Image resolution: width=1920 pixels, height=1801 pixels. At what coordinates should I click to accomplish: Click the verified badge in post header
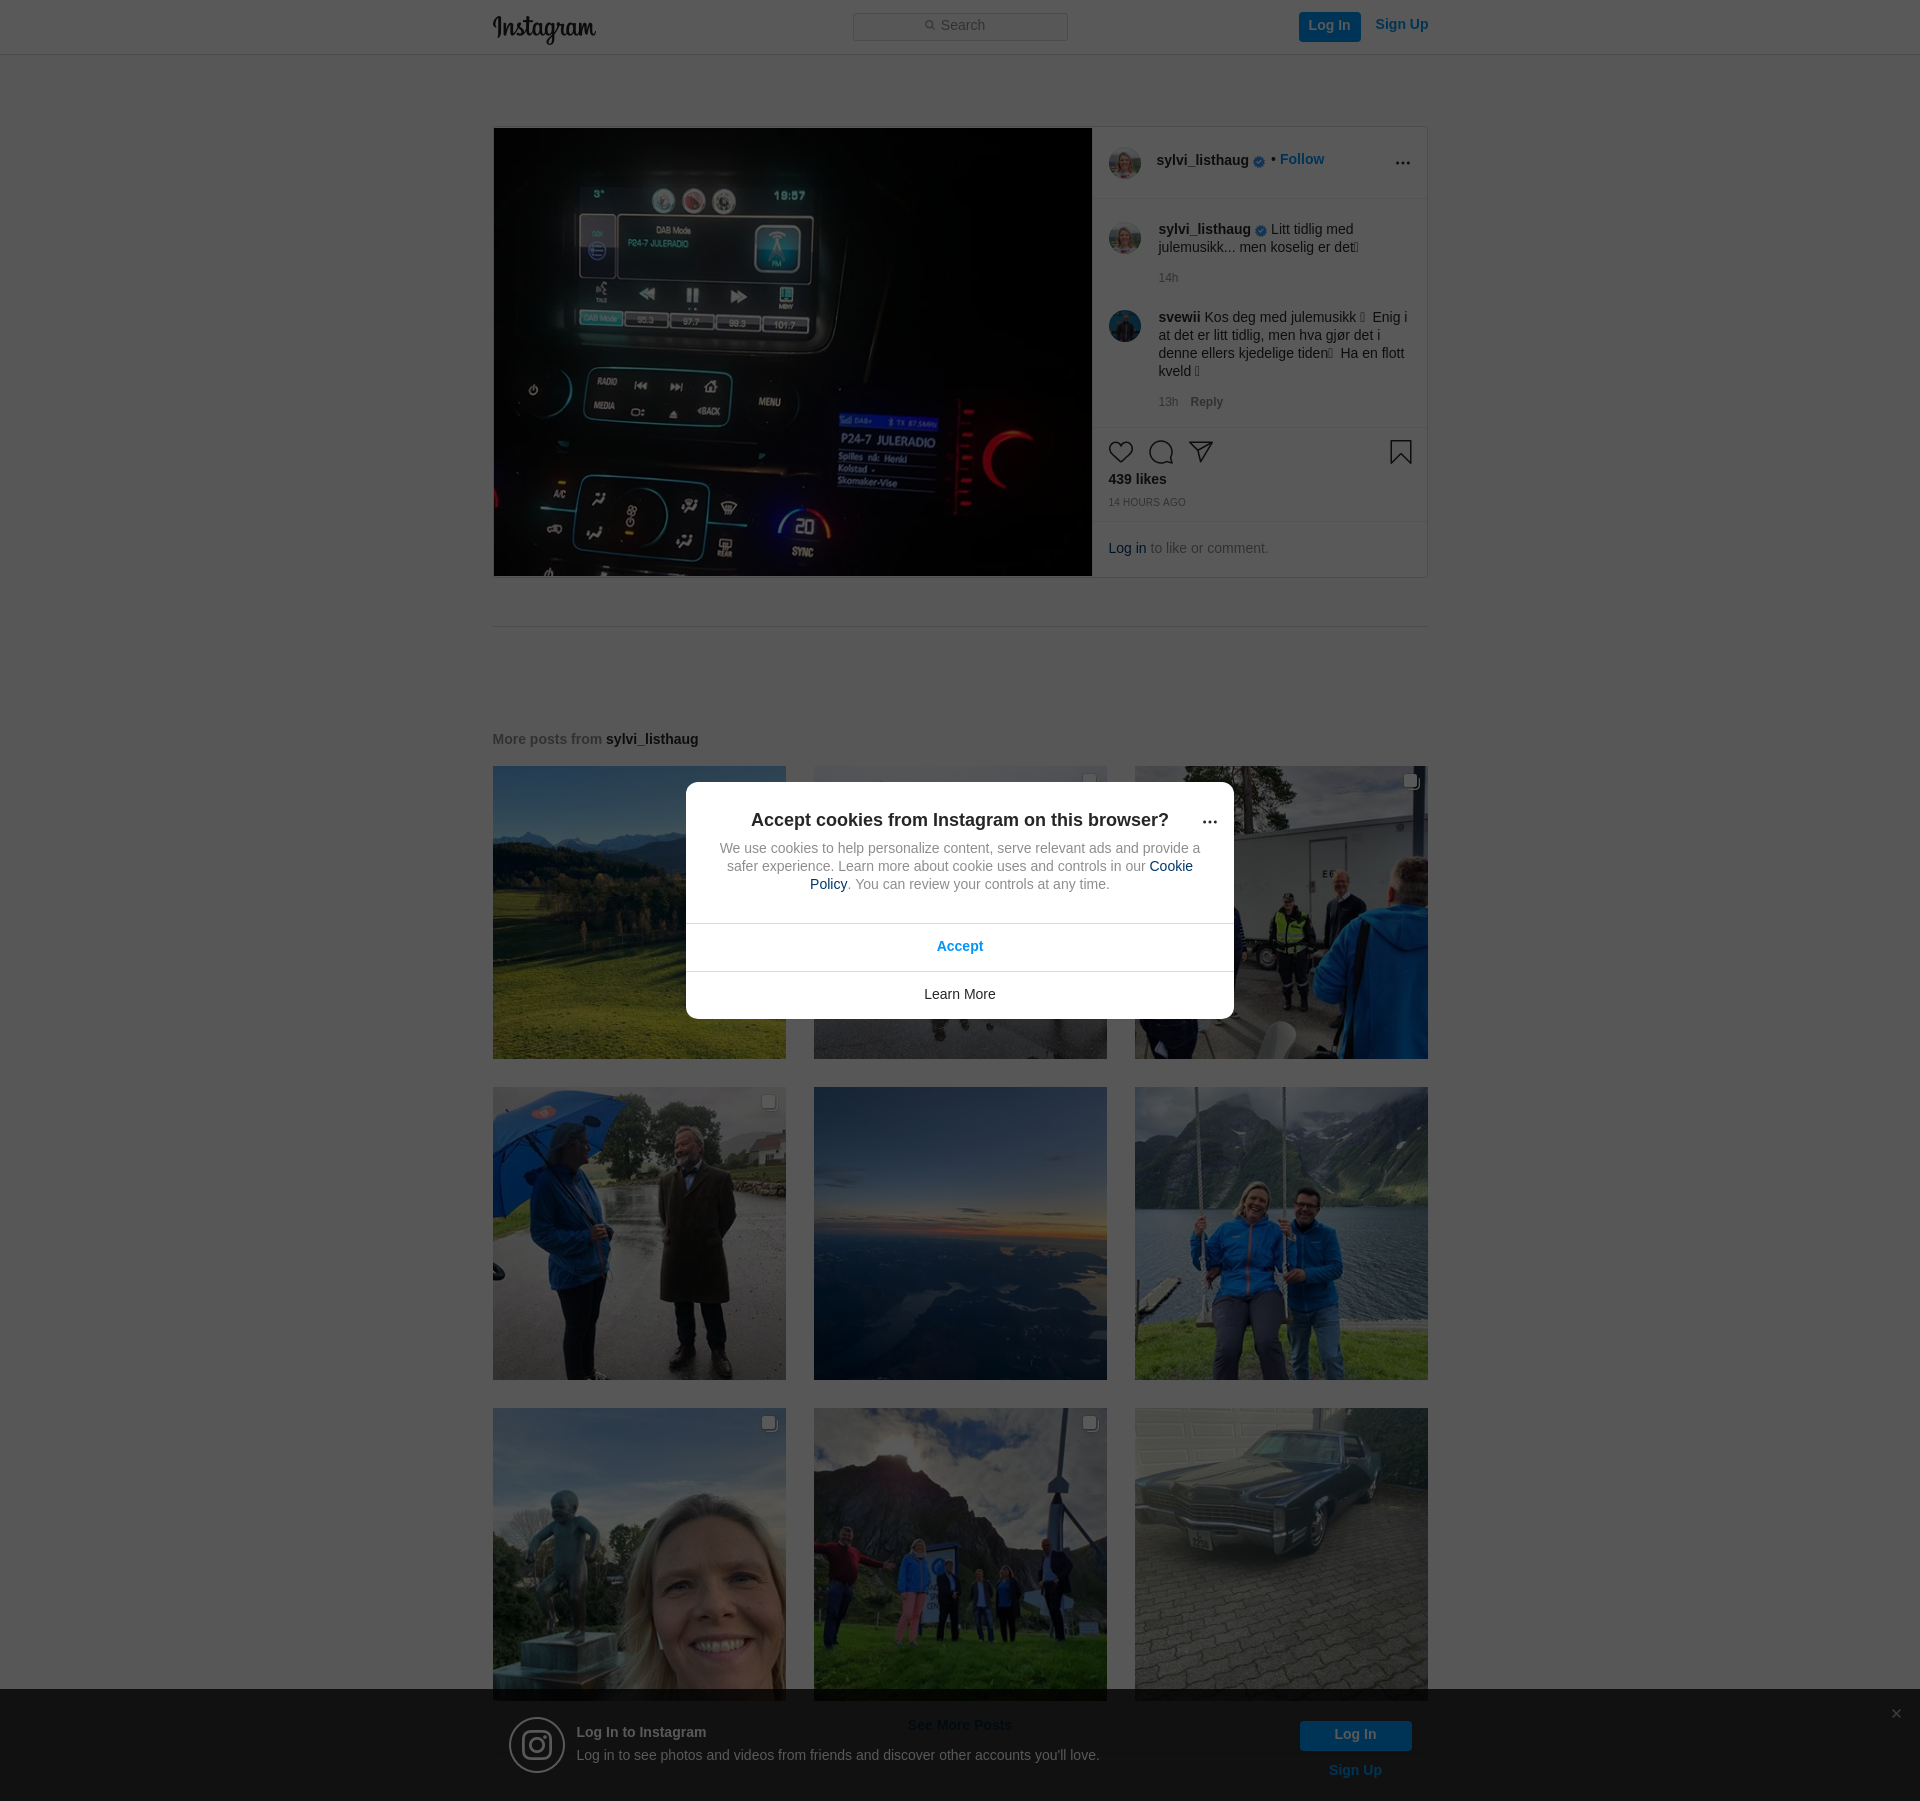coord(1259,161)
